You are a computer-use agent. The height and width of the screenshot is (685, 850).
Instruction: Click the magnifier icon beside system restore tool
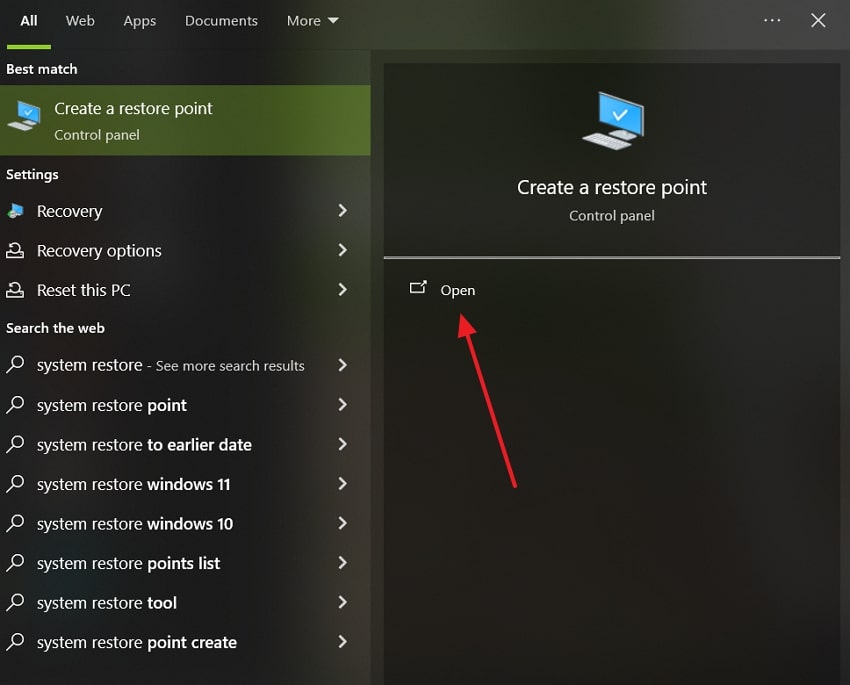point(15,602)
